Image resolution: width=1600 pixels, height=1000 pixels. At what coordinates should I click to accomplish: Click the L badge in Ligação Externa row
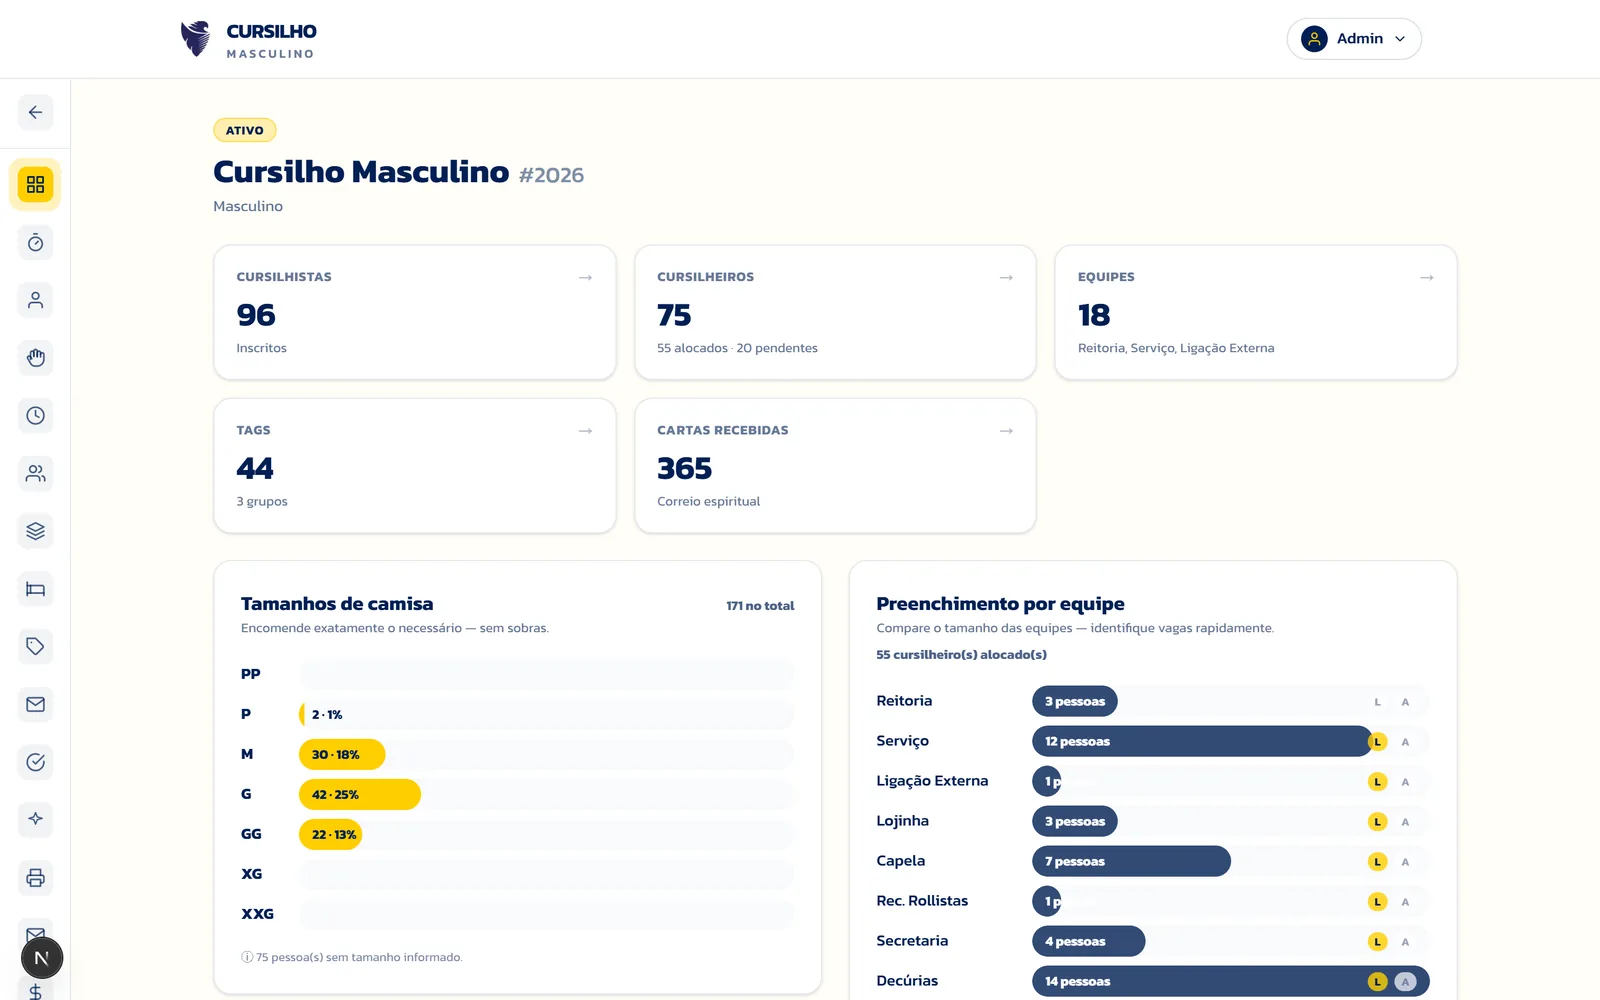click(1377, 782)
